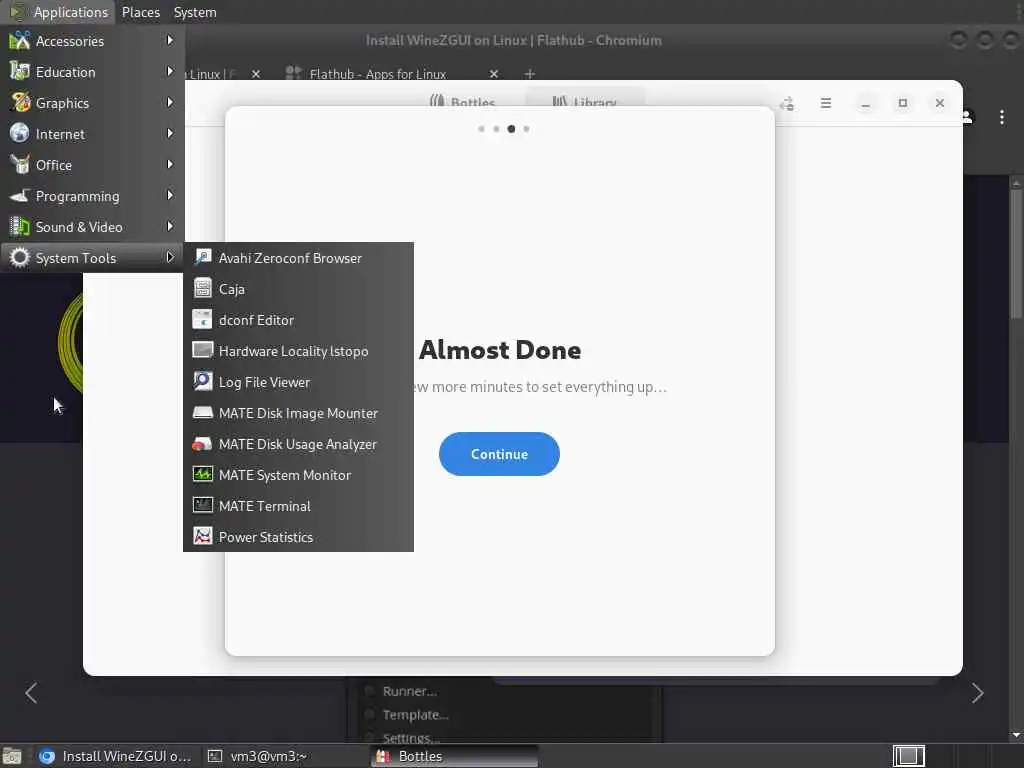Open the Accessories menu category
Screen dimensions: 1024x768
click(92, 40)
